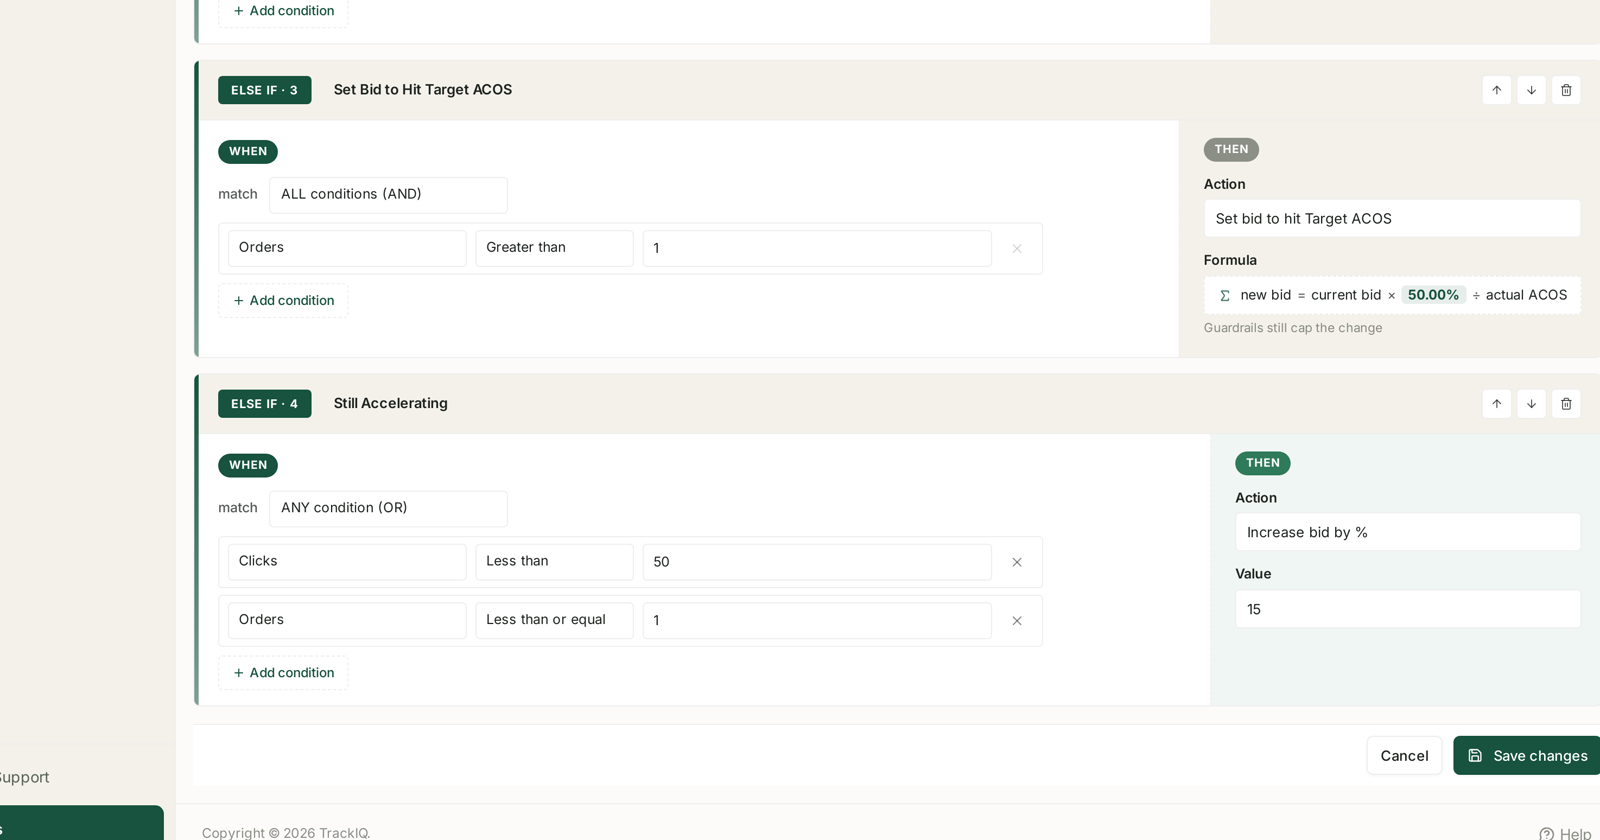The image size is (1600, 840).
Task: Add a condition to Set Bid to Hit Target ACOS
Action: click(x=283, y=301)
